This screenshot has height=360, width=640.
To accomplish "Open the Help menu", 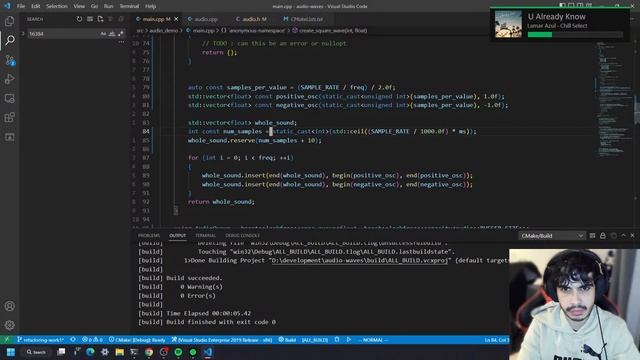I will [151, 6].
